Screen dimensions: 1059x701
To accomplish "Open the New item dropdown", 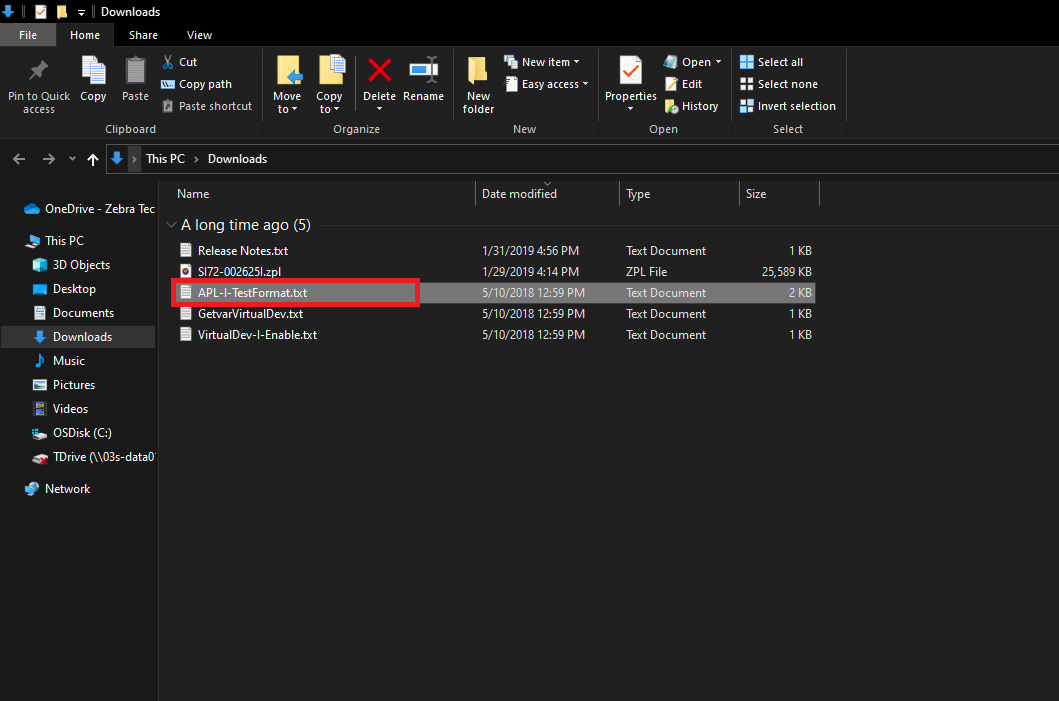I will 541,62.
